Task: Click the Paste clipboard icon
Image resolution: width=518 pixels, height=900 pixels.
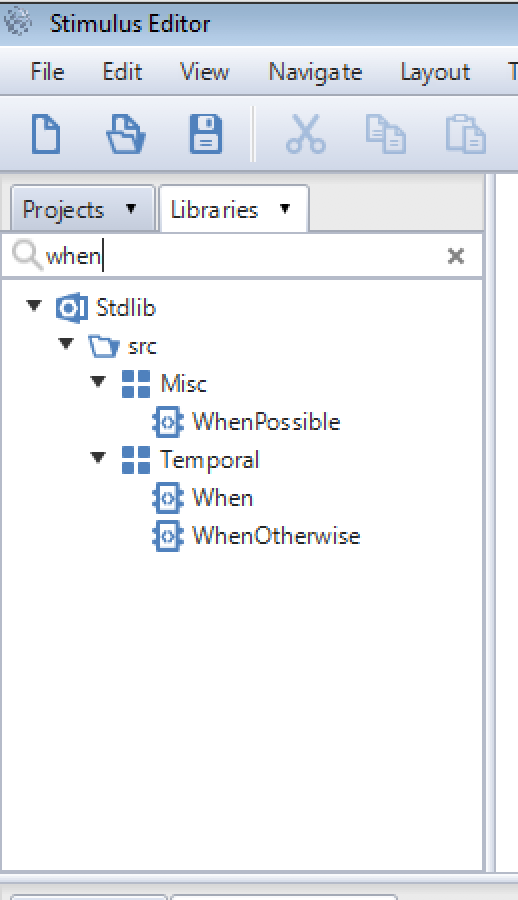Action: (465, 134)
